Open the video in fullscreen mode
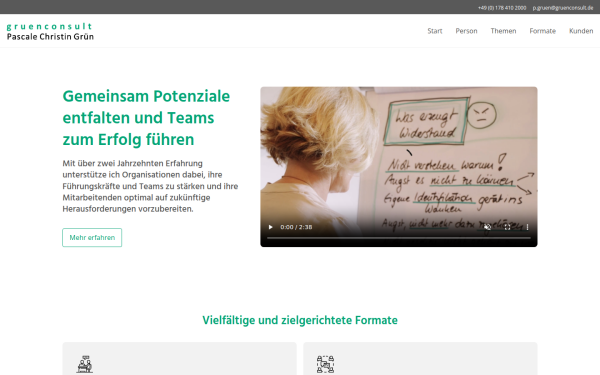This screenshot has height=375, width=600. 507,227
